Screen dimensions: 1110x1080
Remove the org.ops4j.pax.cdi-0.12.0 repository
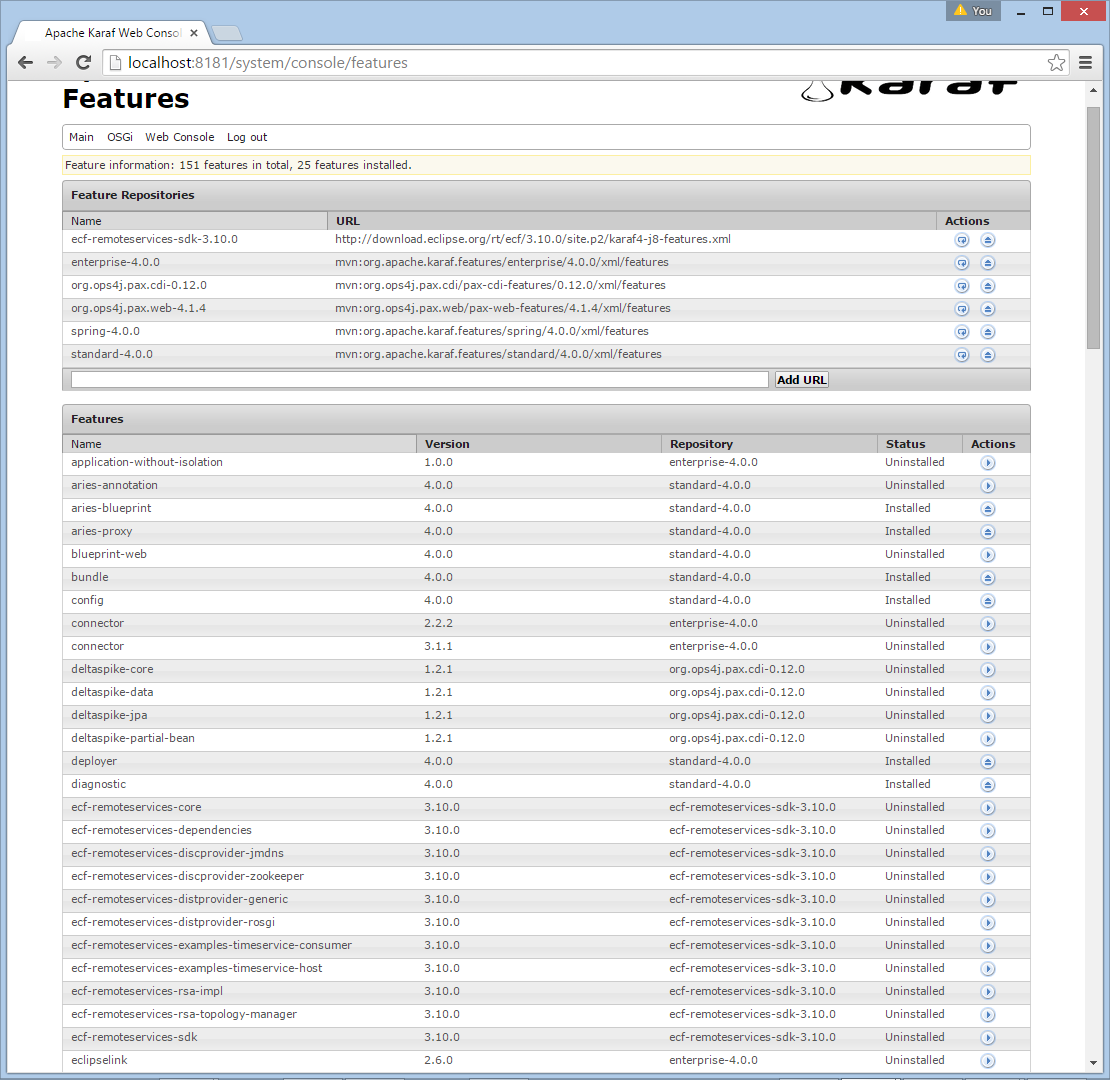click(x=988, y=286)
